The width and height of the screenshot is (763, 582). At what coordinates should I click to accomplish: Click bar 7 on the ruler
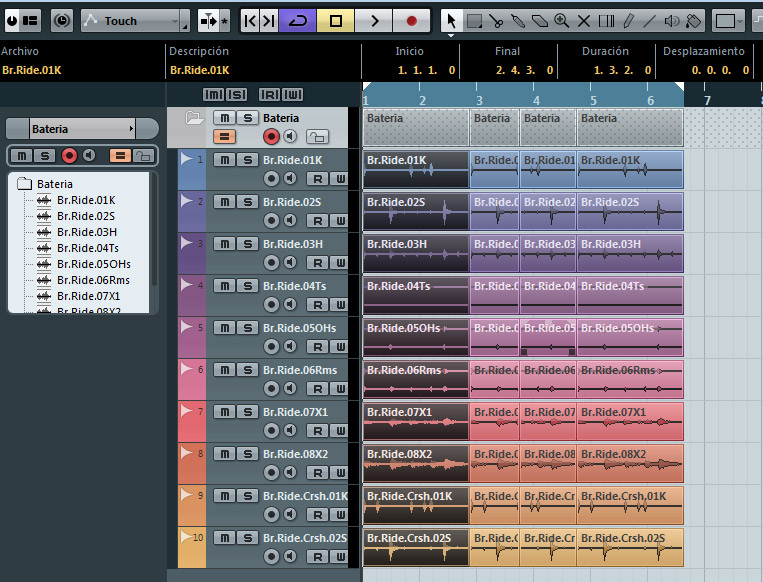708,100
